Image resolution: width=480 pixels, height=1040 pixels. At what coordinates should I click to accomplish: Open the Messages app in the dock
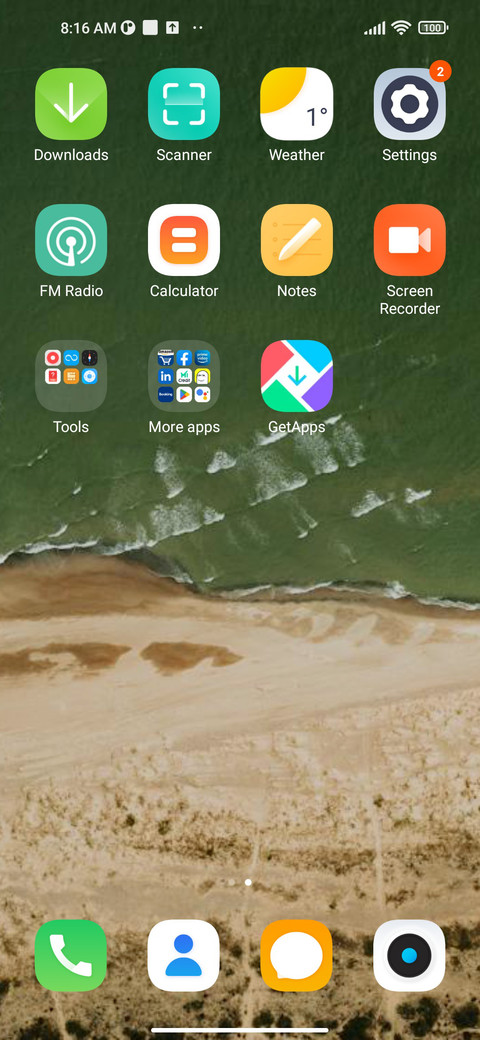(x=296, y=955)
